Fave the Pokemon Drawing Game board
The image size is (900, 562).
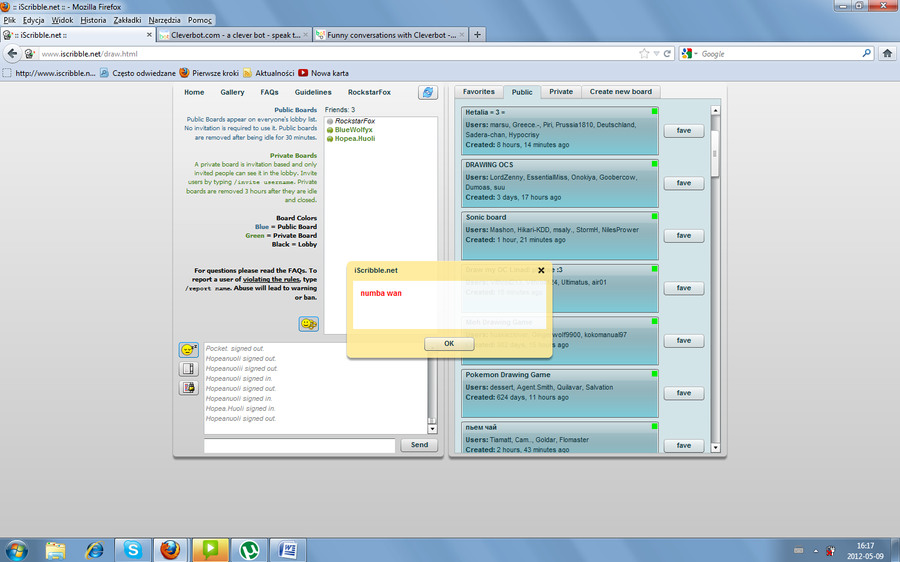pos(684,393)
